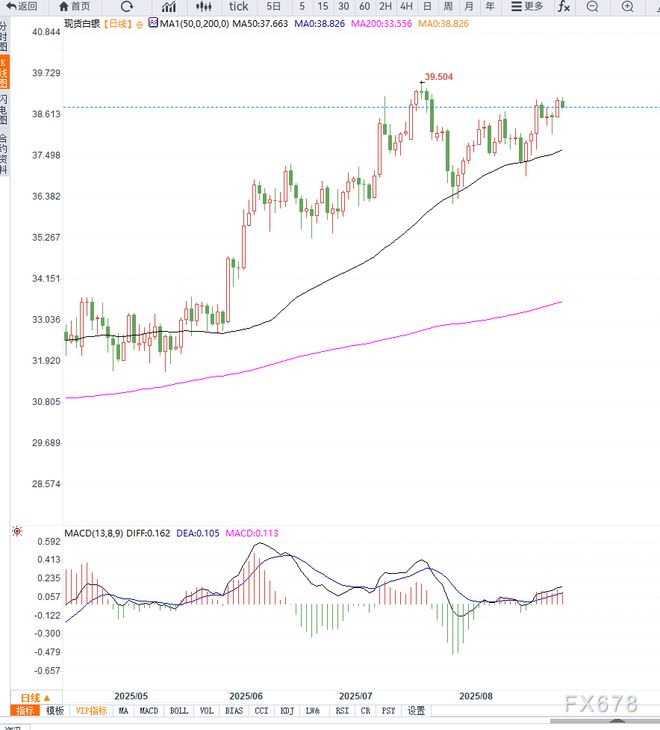
Task: Select the KDJ indicator tab
Action: click(287, 711)
